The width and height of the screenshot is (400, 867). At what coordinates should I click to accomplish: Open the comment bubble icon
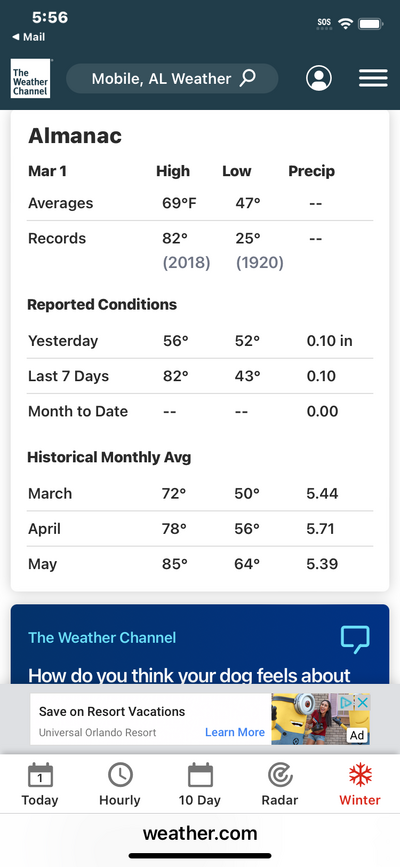pos(355,639)
